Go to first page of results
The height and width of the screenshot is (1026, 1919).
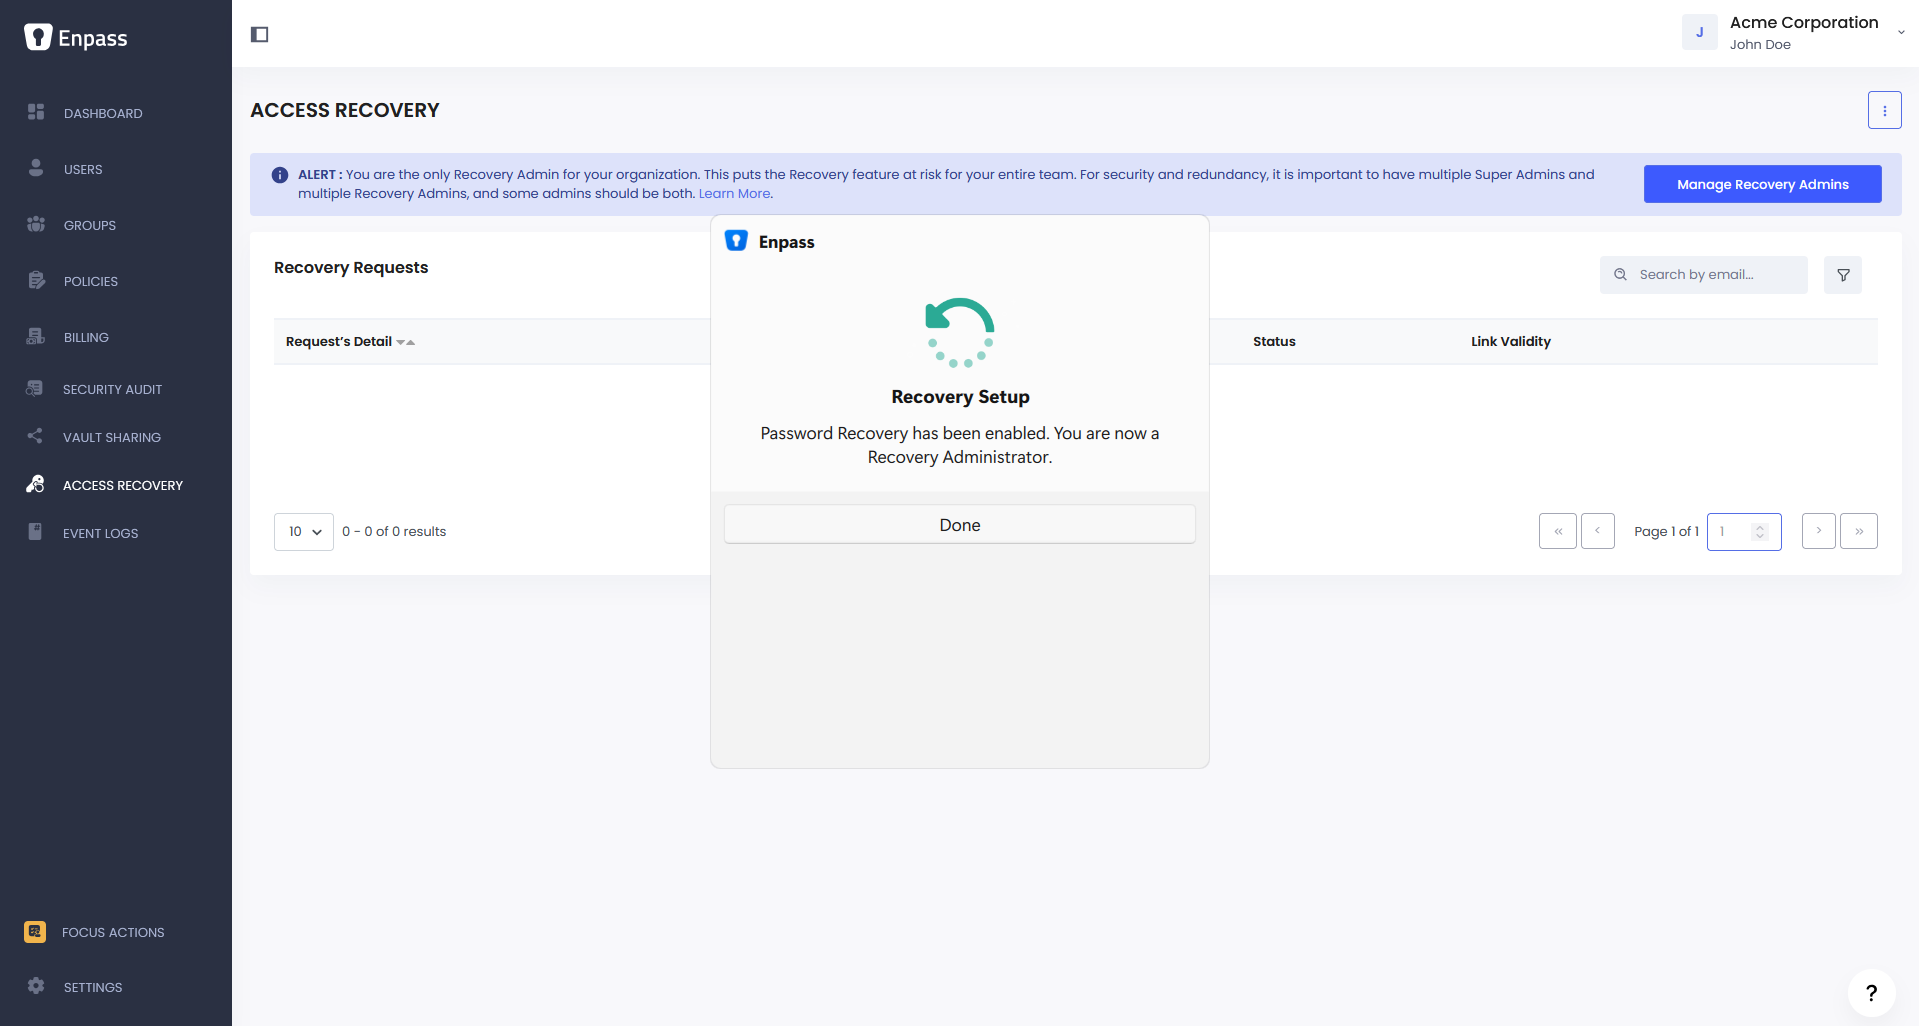[x=1557, y=531]
